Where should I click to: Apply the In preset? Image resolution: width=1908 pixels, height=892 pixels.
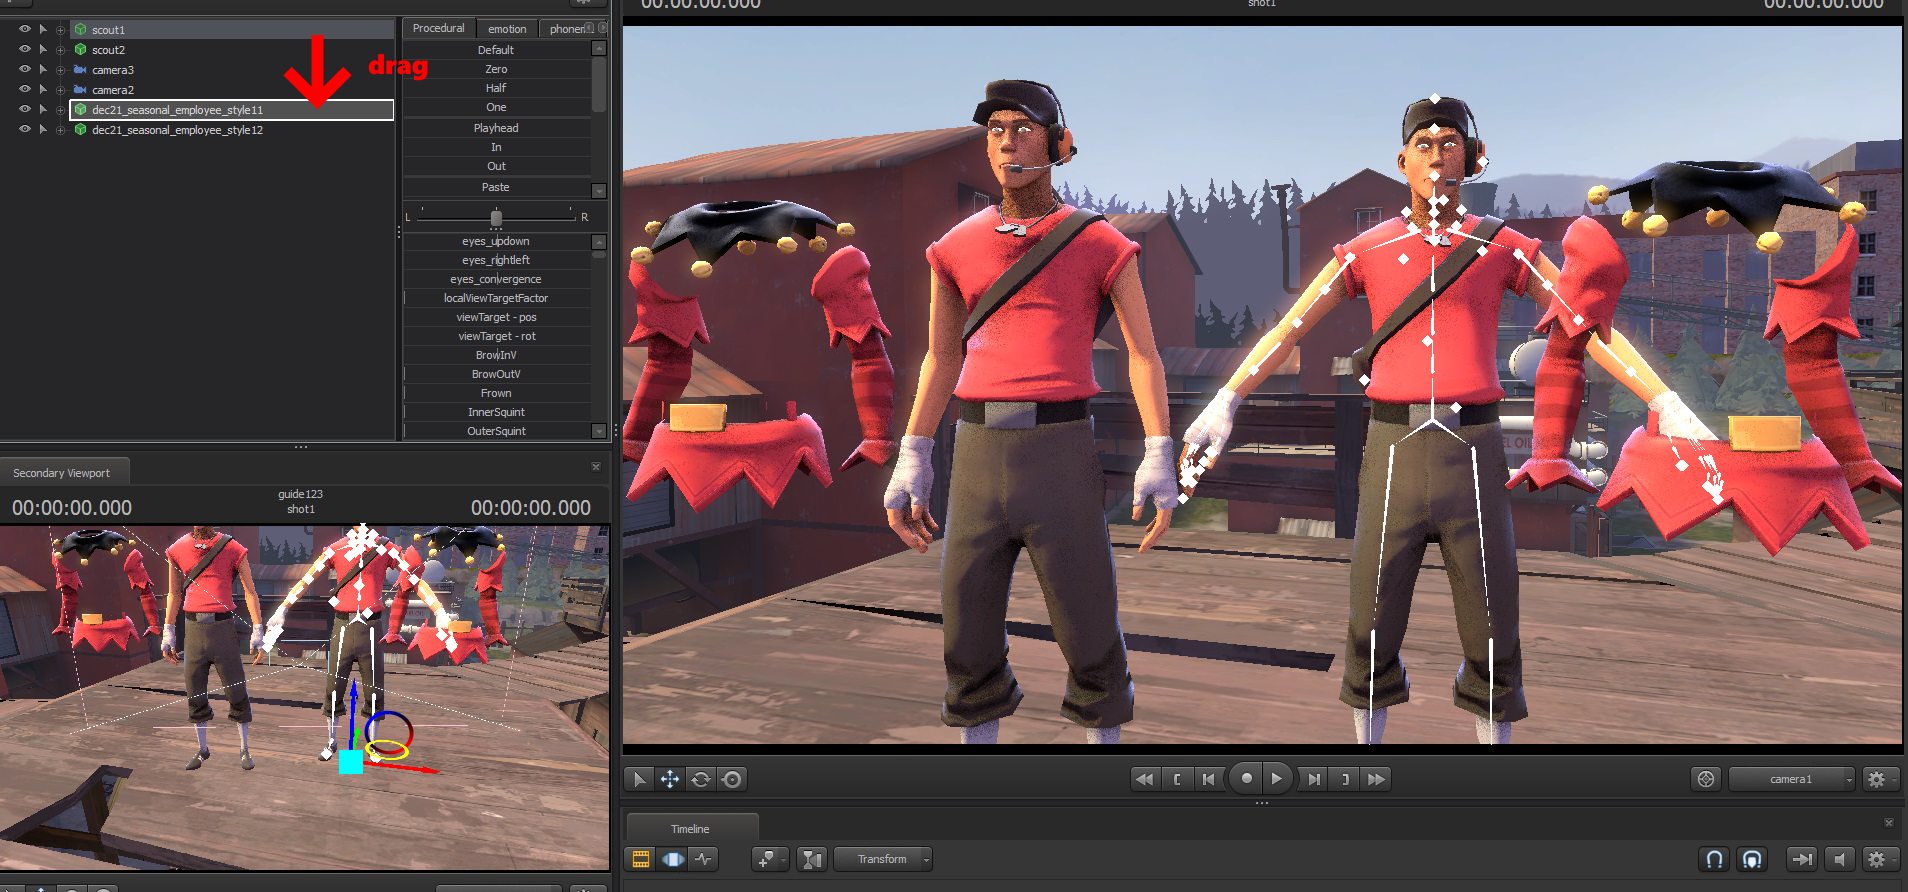pyautogui.click(x=496, y=147)
